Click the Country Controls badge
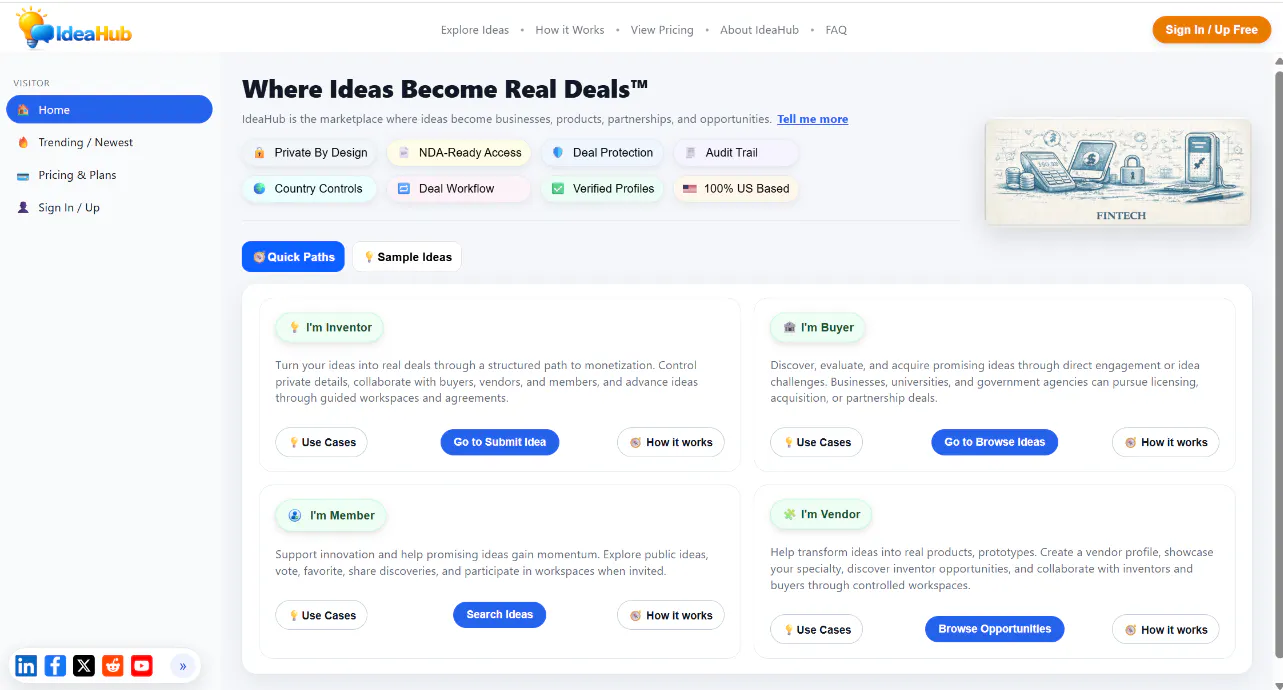This screenshot has width=1283, height=690. 308,188
